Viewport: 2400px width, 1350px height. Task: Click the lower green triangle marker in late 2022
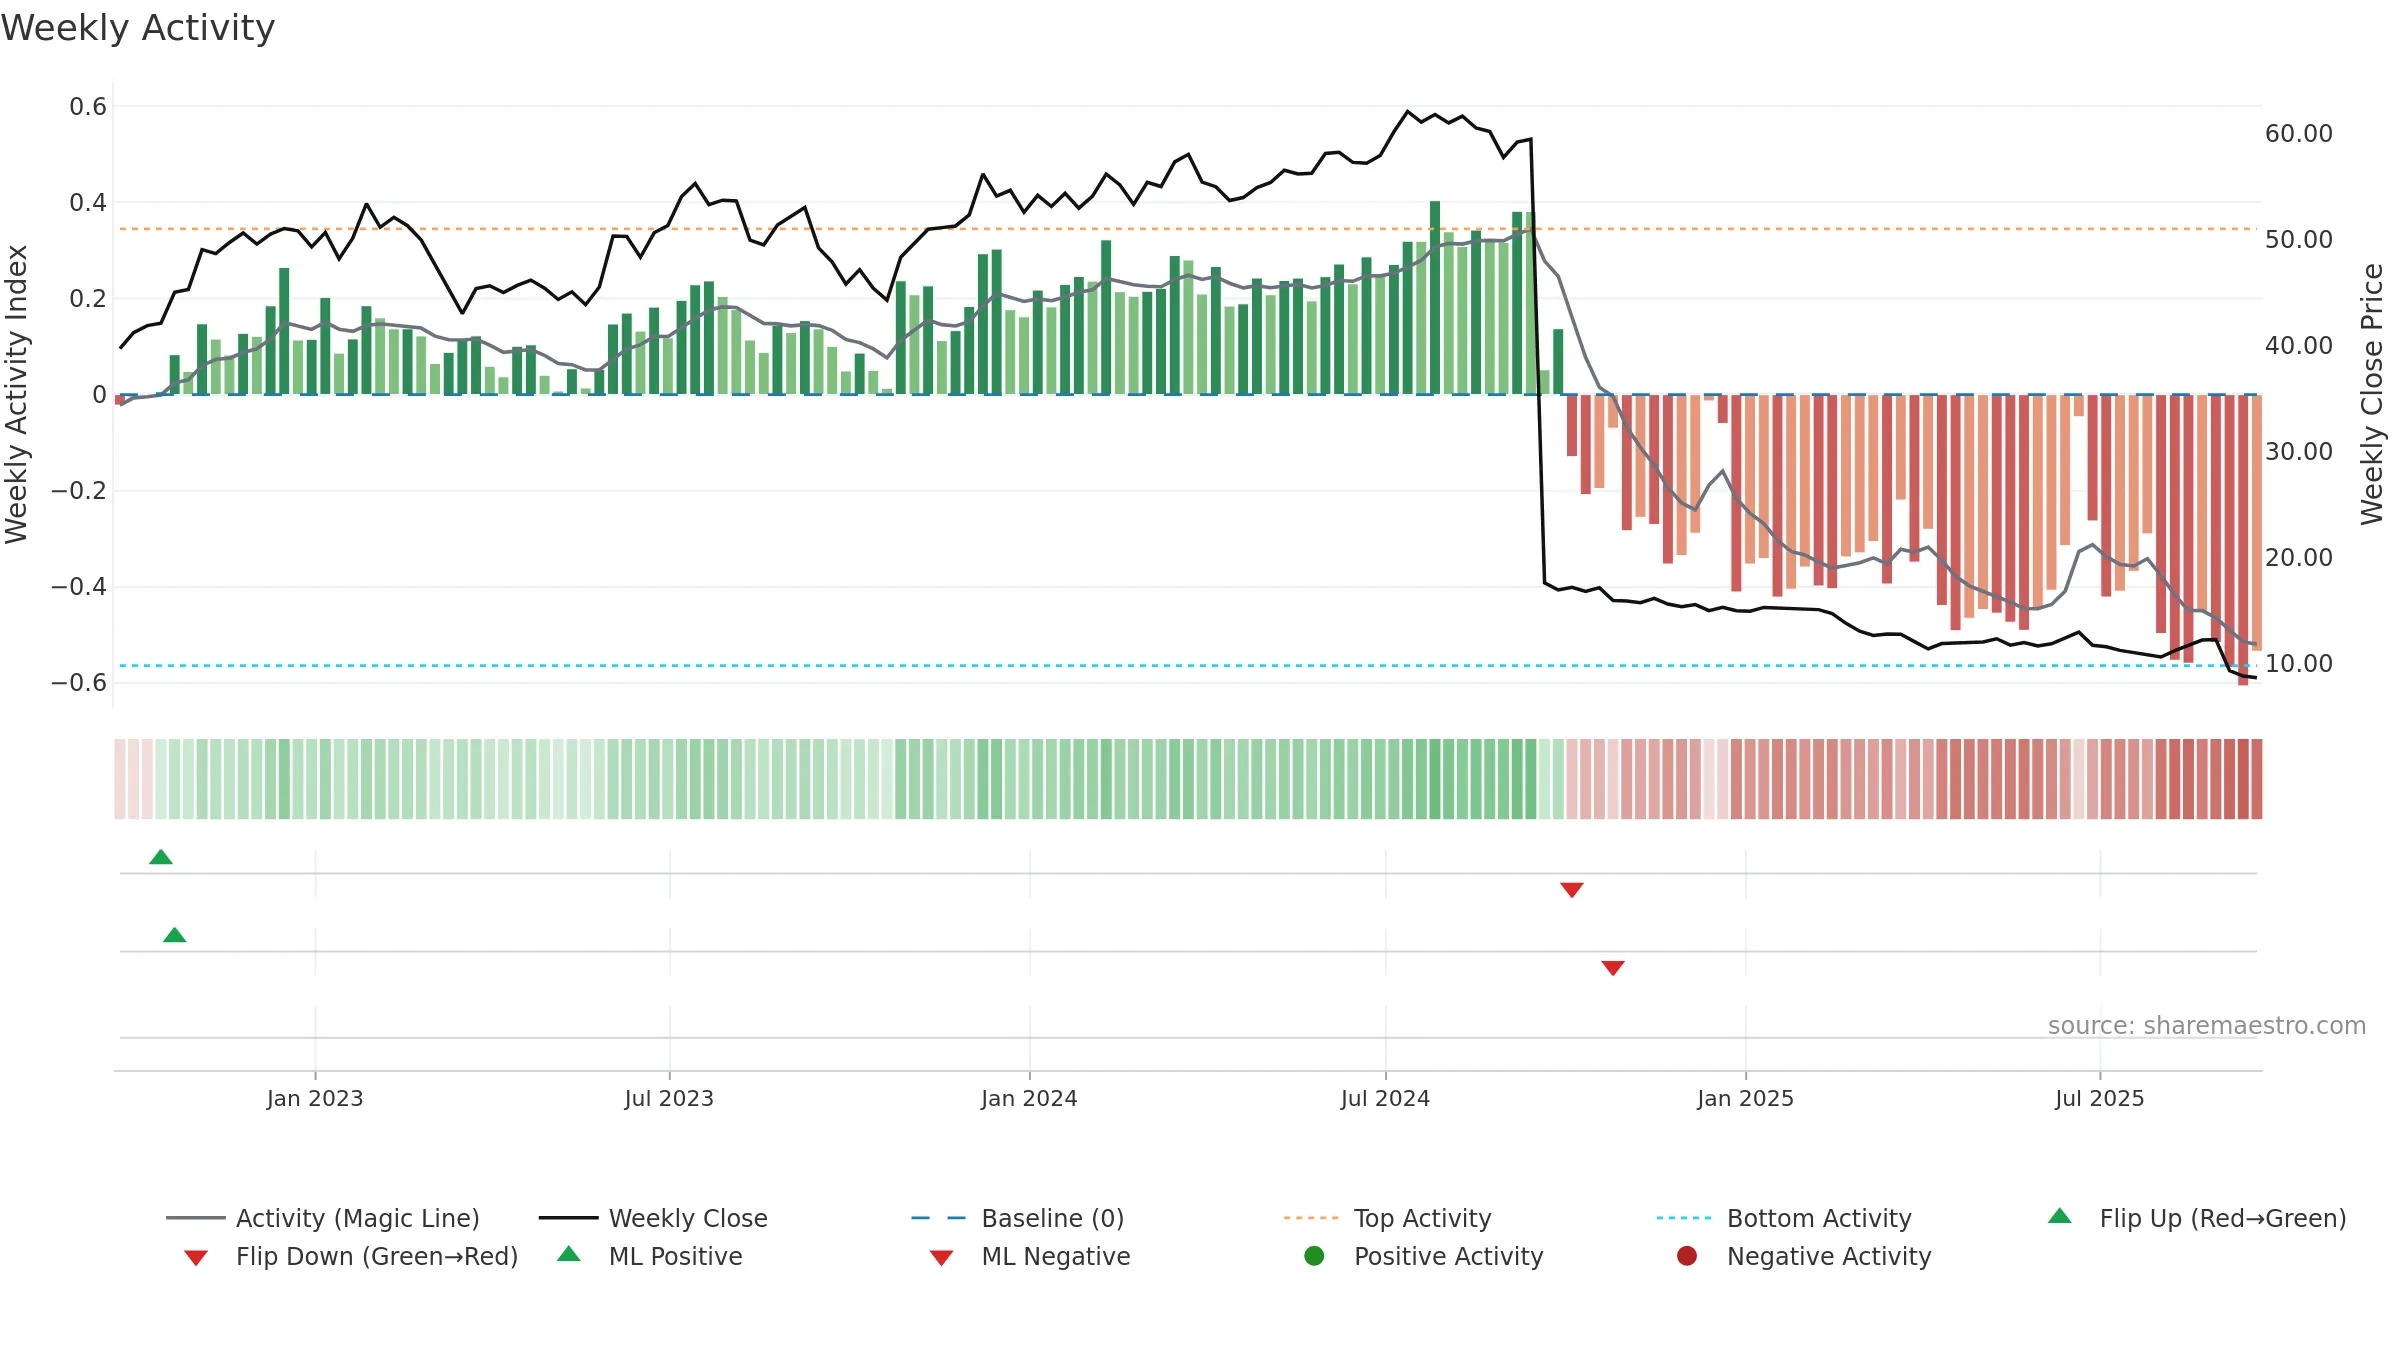click(x=175, y=935)
